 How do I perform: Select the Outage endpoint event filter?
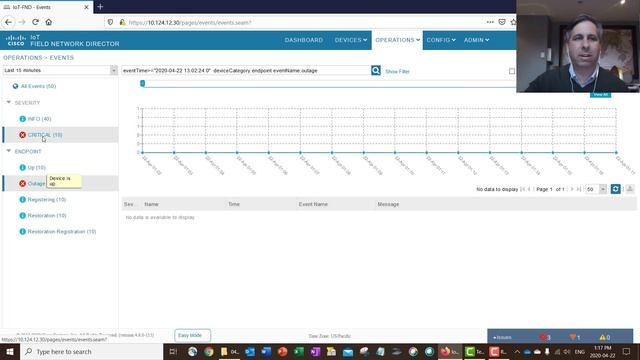pyautogui.click(x=36, y=184)
